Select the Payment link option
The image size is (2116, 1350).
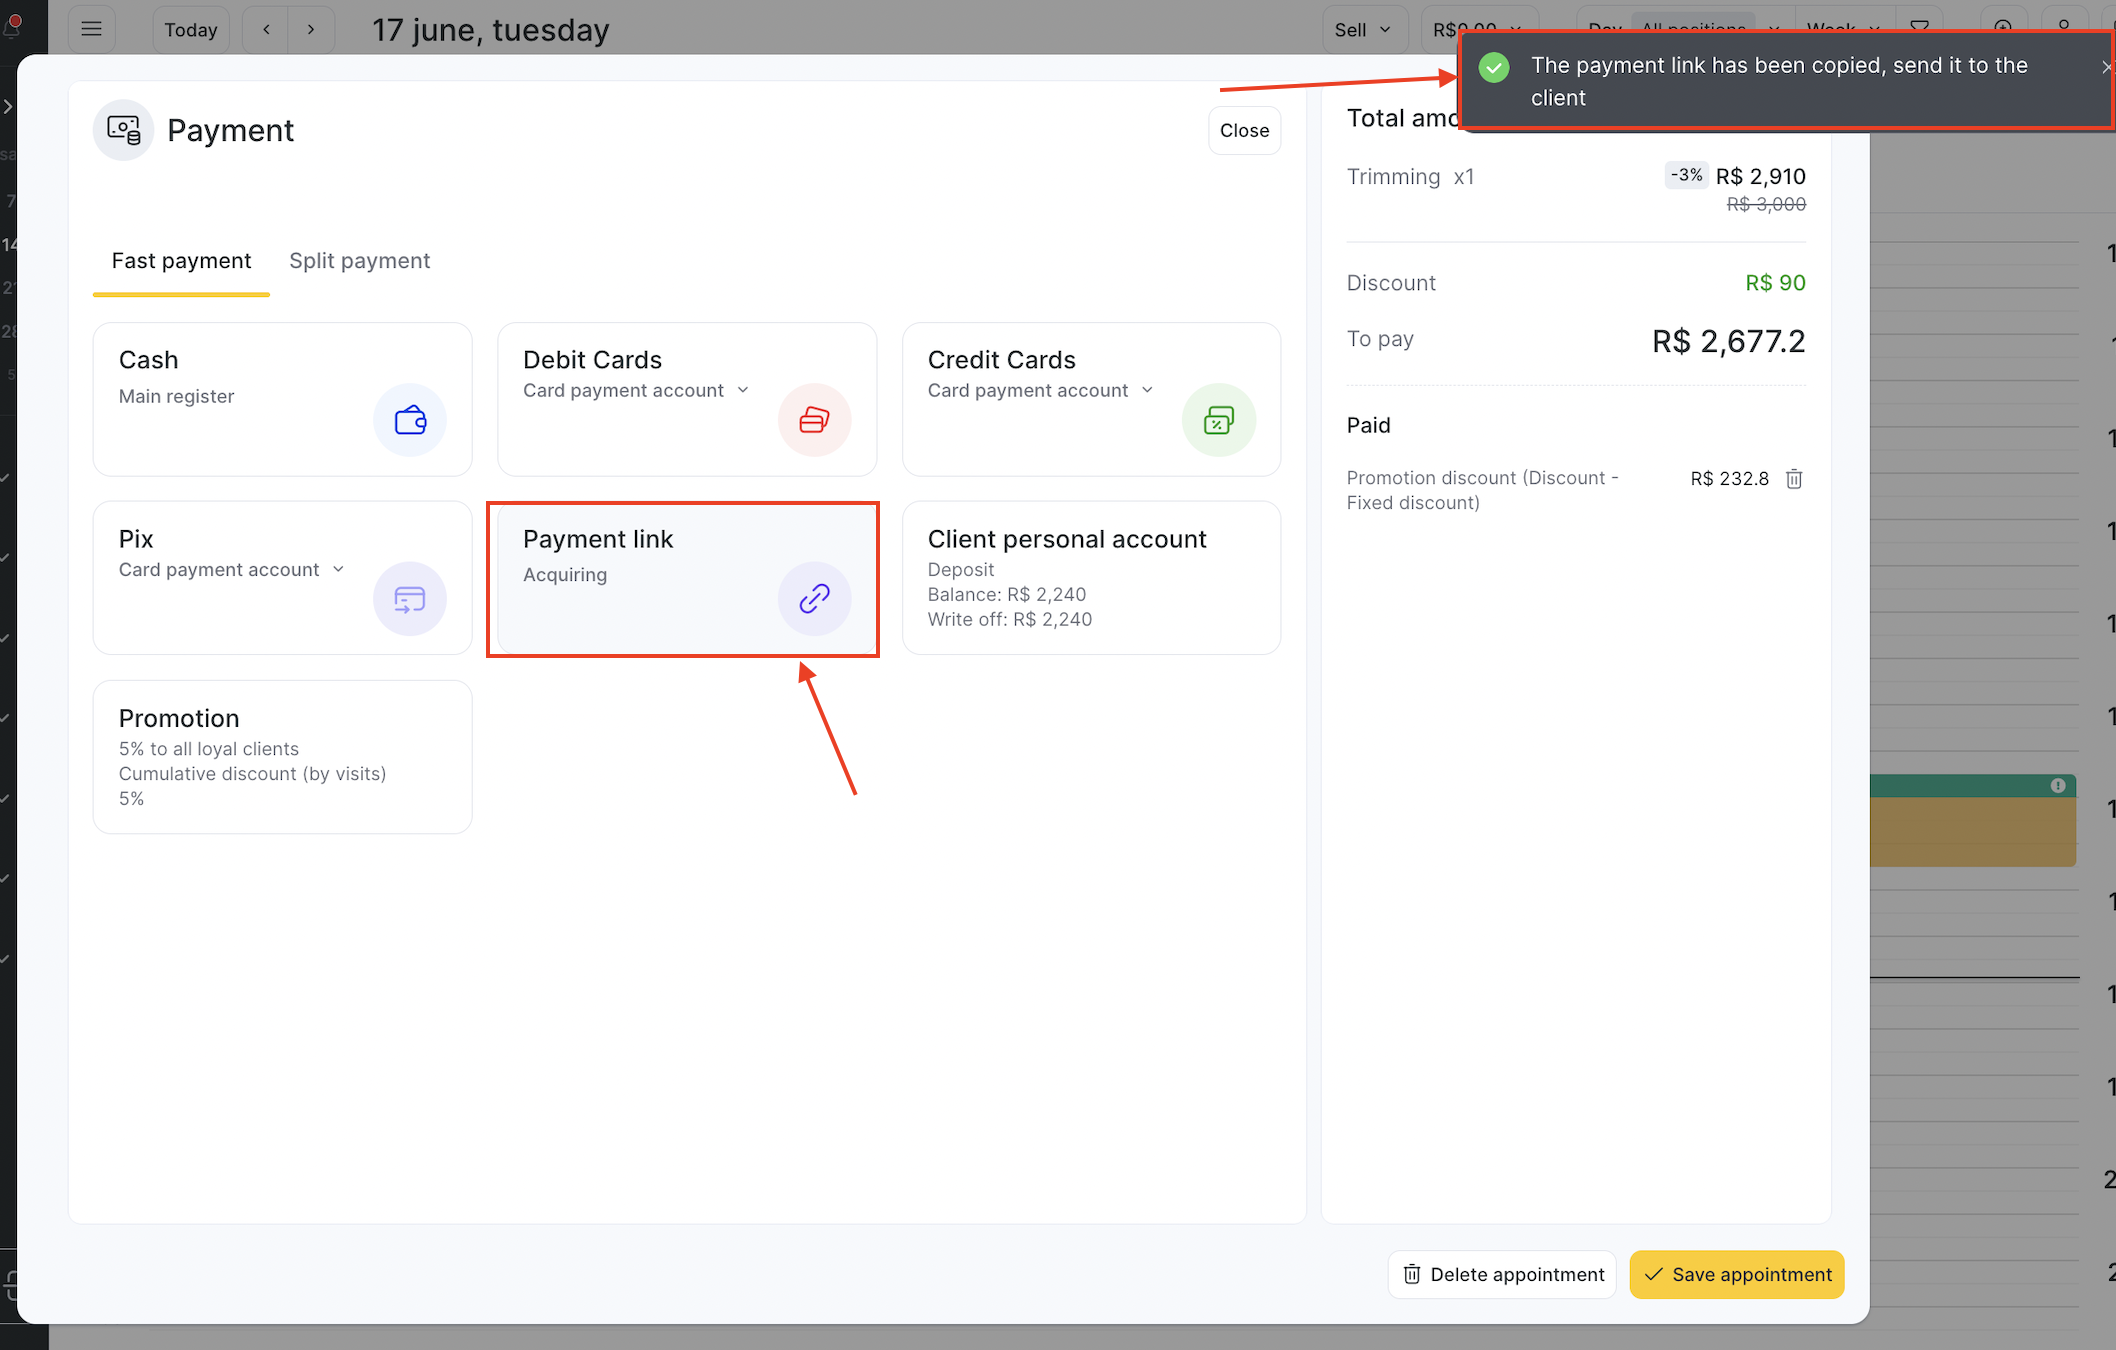point(687,578)
